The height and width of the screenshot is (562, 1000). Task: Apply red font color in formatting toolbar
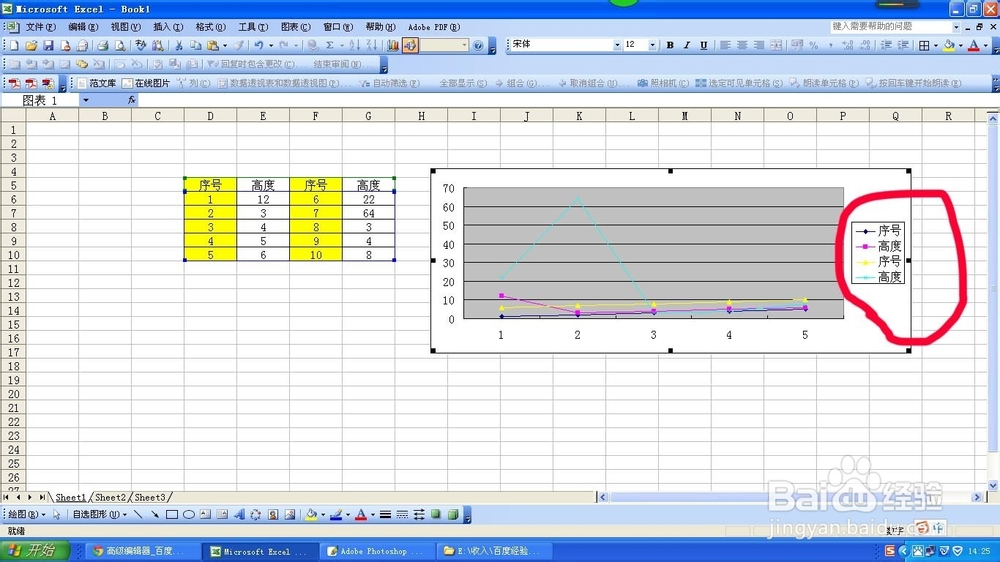point(974,45)
